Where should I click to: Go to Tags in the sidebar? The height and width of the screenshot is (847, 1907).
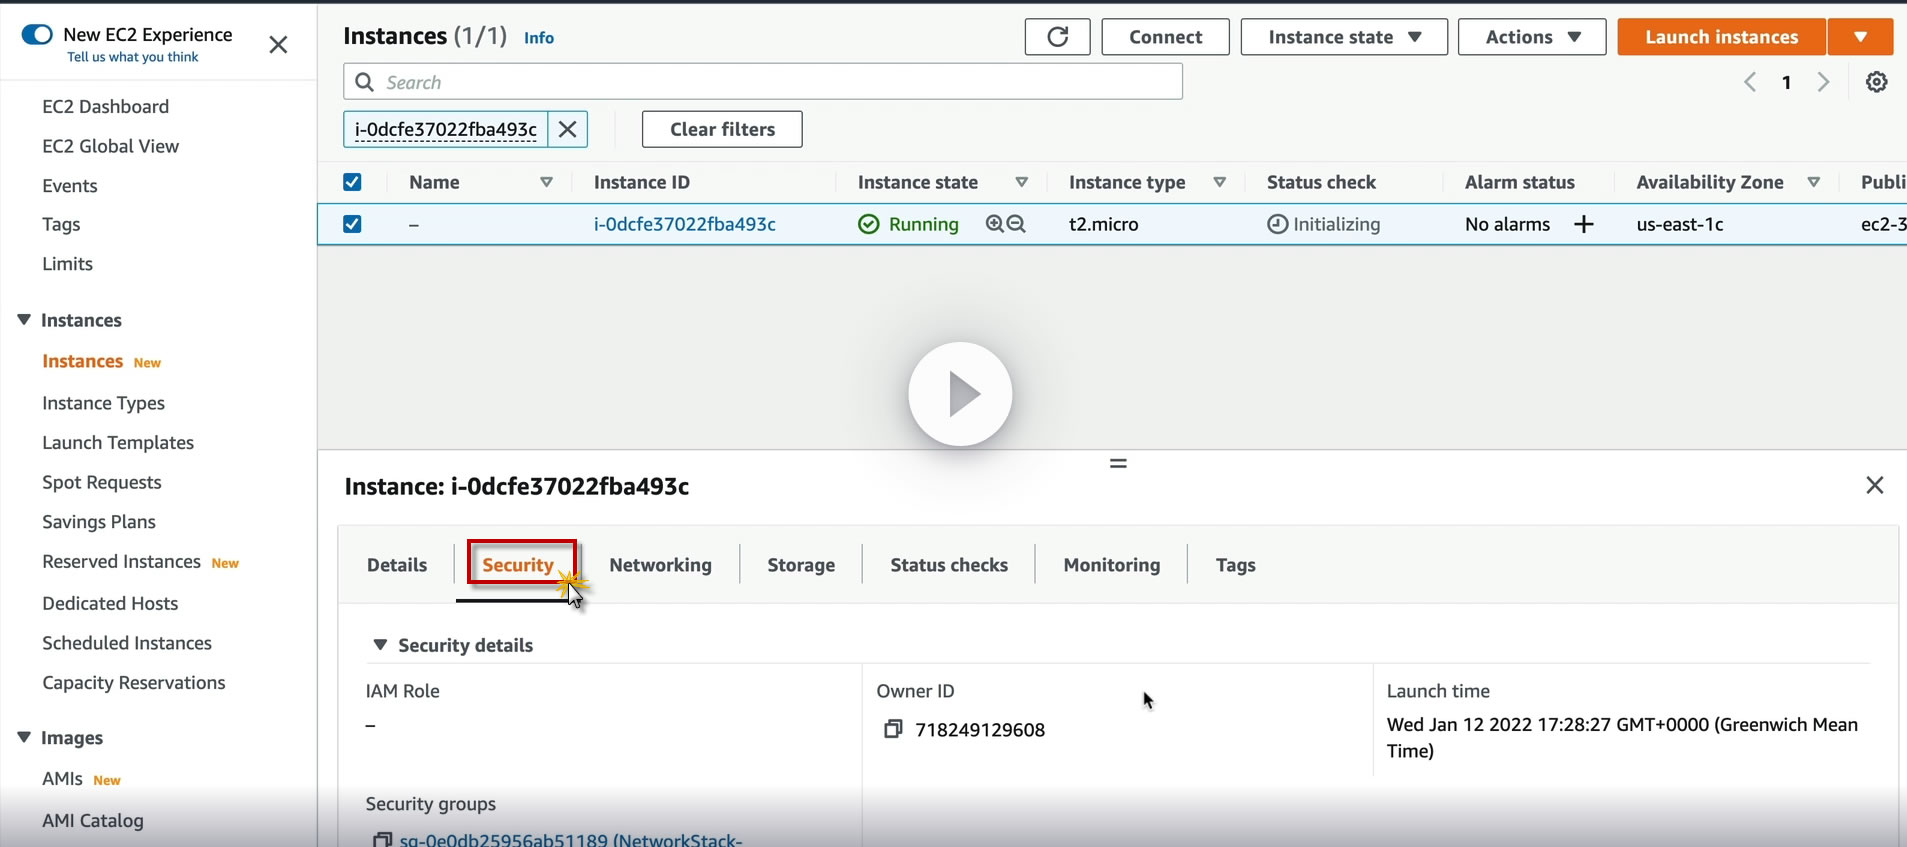coord(61,225)
